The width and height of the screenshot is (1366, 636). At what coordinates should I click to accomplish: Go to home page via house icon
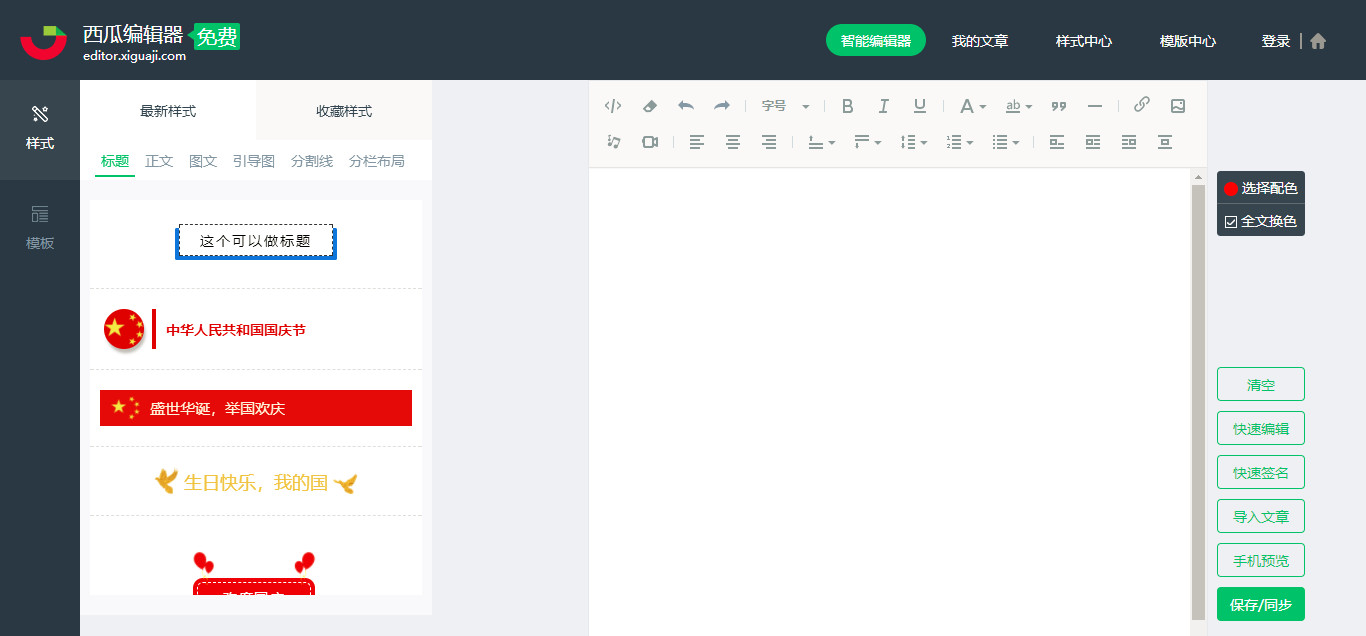1318,41
